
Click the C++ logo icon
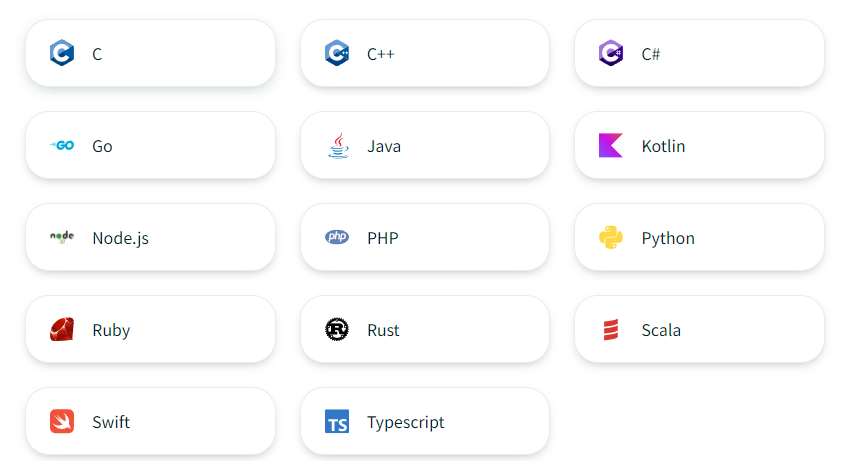point(337,53)
